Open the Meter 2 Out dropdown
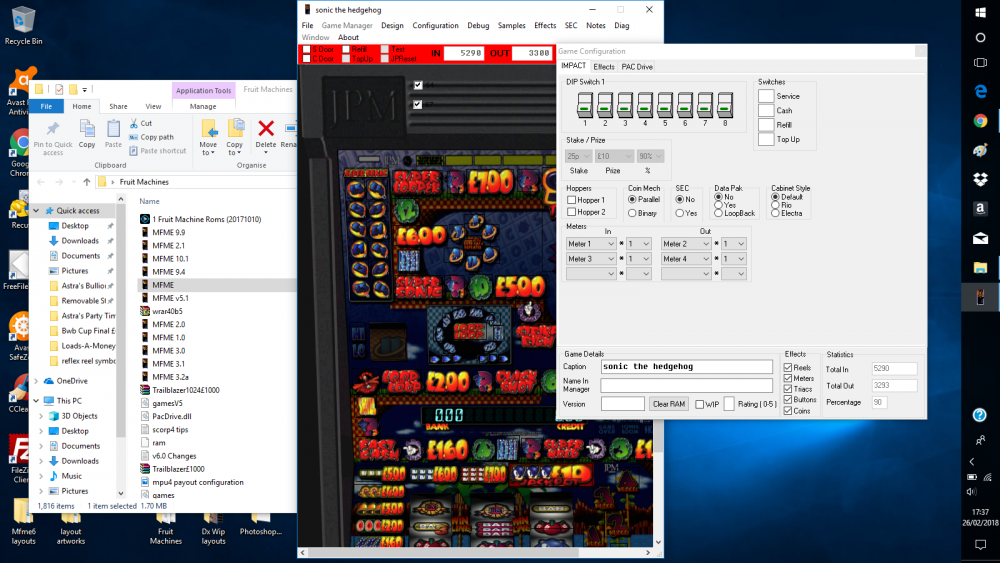 [686, 244]
